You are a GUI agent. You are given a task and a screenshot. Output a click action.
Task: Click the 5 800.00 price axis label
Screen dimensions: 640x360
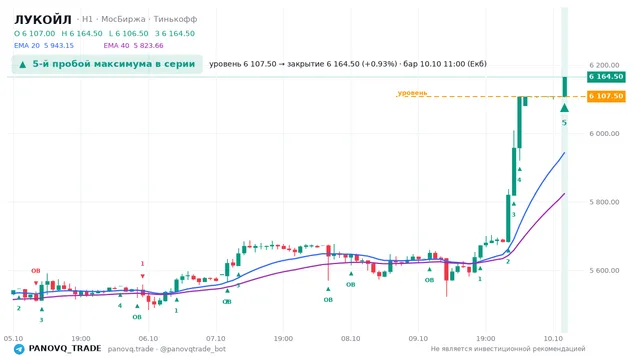pos(604,202)
